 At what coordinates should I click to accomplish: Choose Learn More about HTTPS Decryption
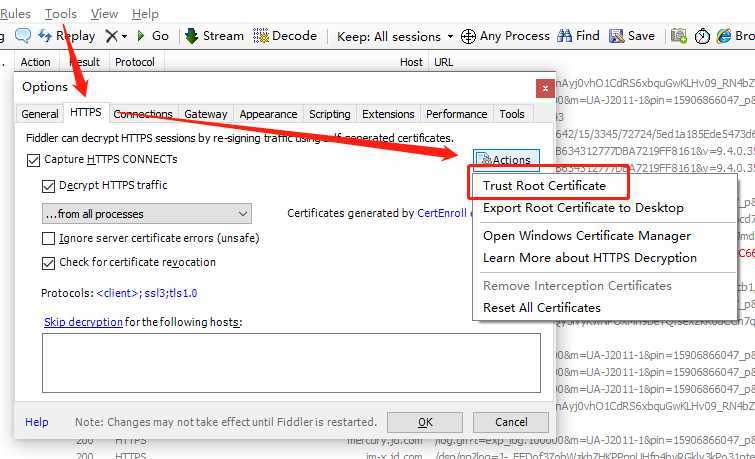590,258
